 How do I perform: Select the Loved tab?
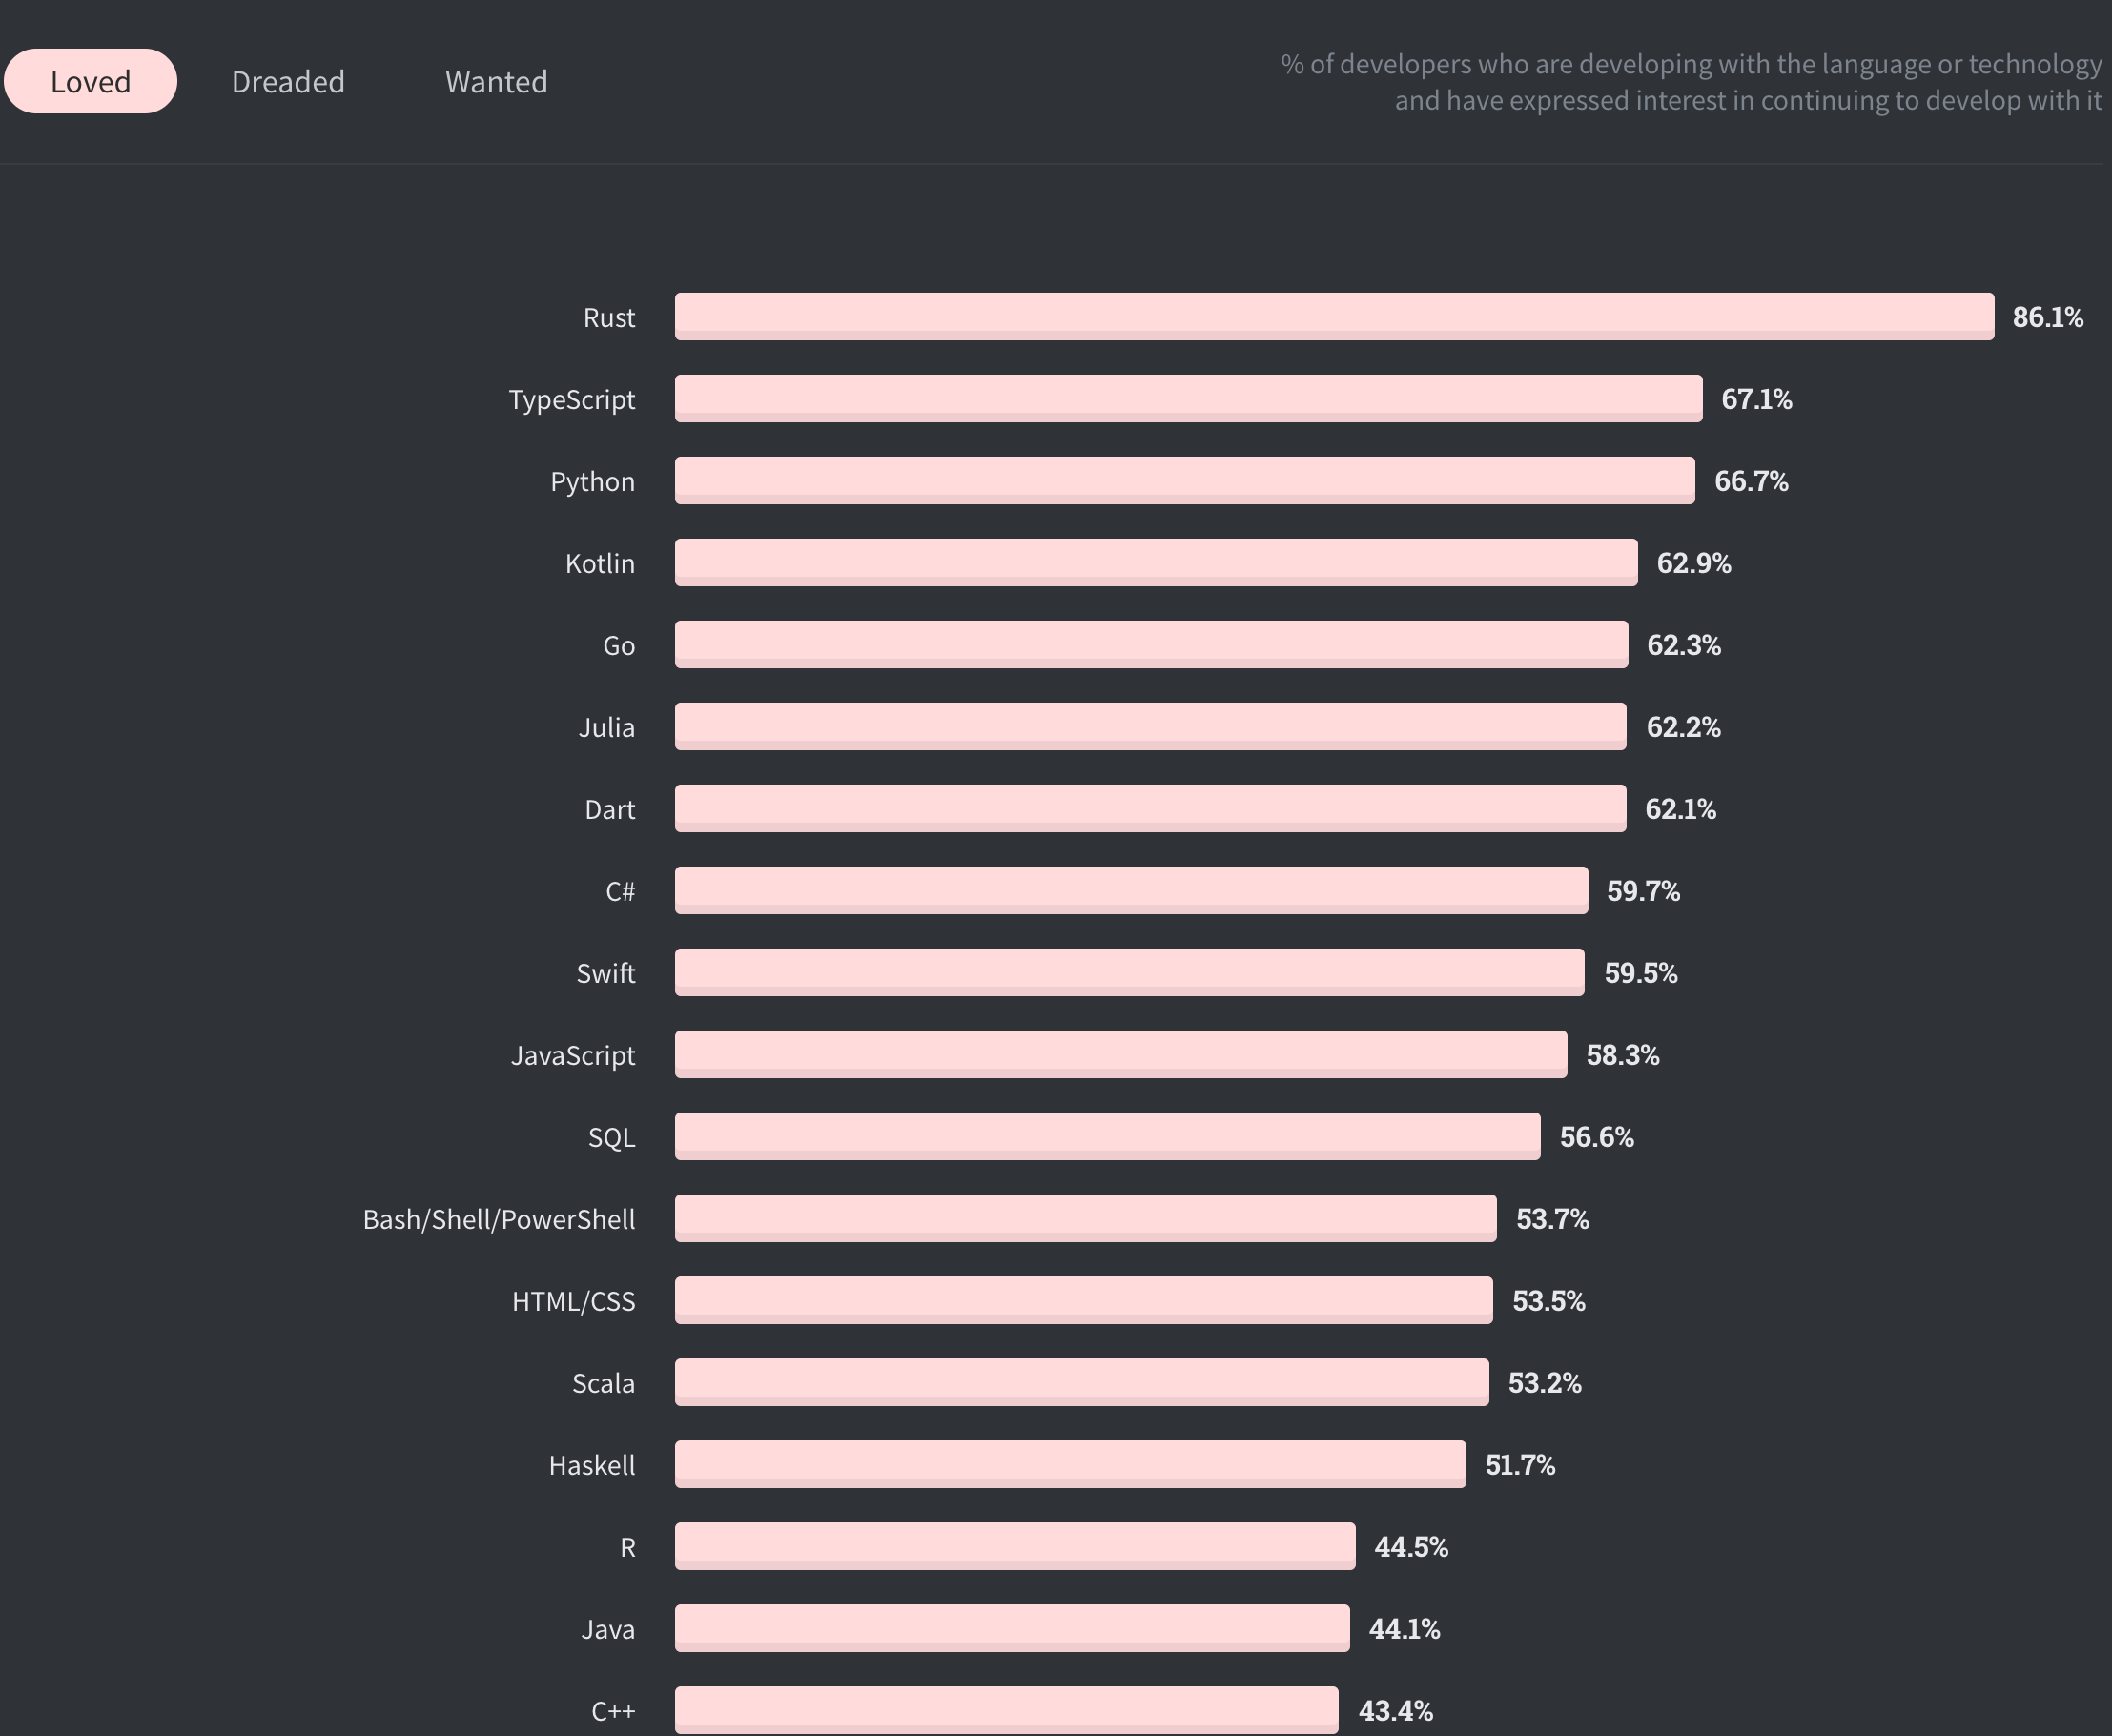pyautogui.click(x=90, y=81)
